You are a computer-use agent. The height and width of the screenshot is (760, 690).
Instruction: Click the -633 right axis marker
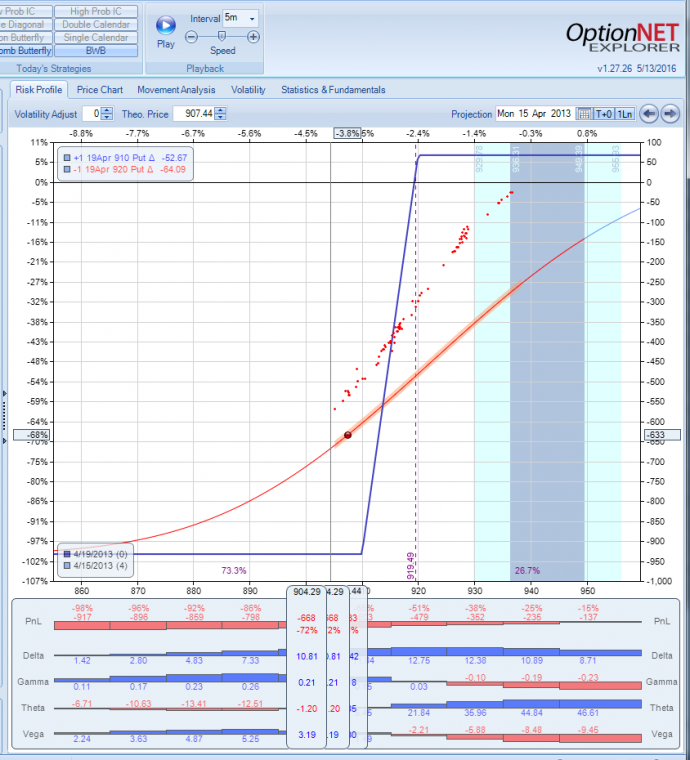[x=662, y=435]
